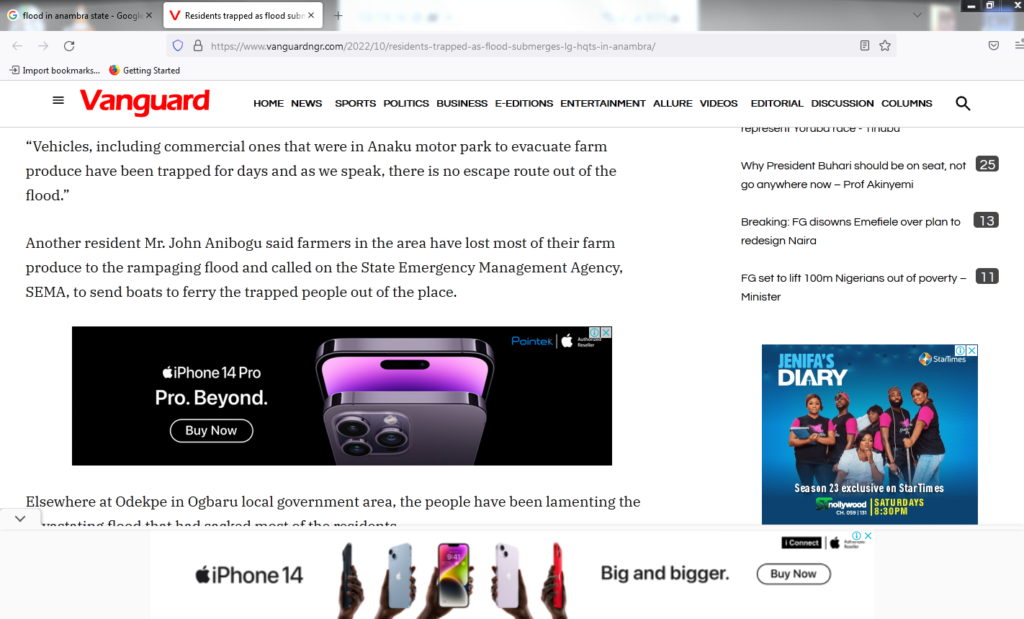1024x619 pixels.
Task: Close the bottom iPhone 14 ad
Action: 868,535
